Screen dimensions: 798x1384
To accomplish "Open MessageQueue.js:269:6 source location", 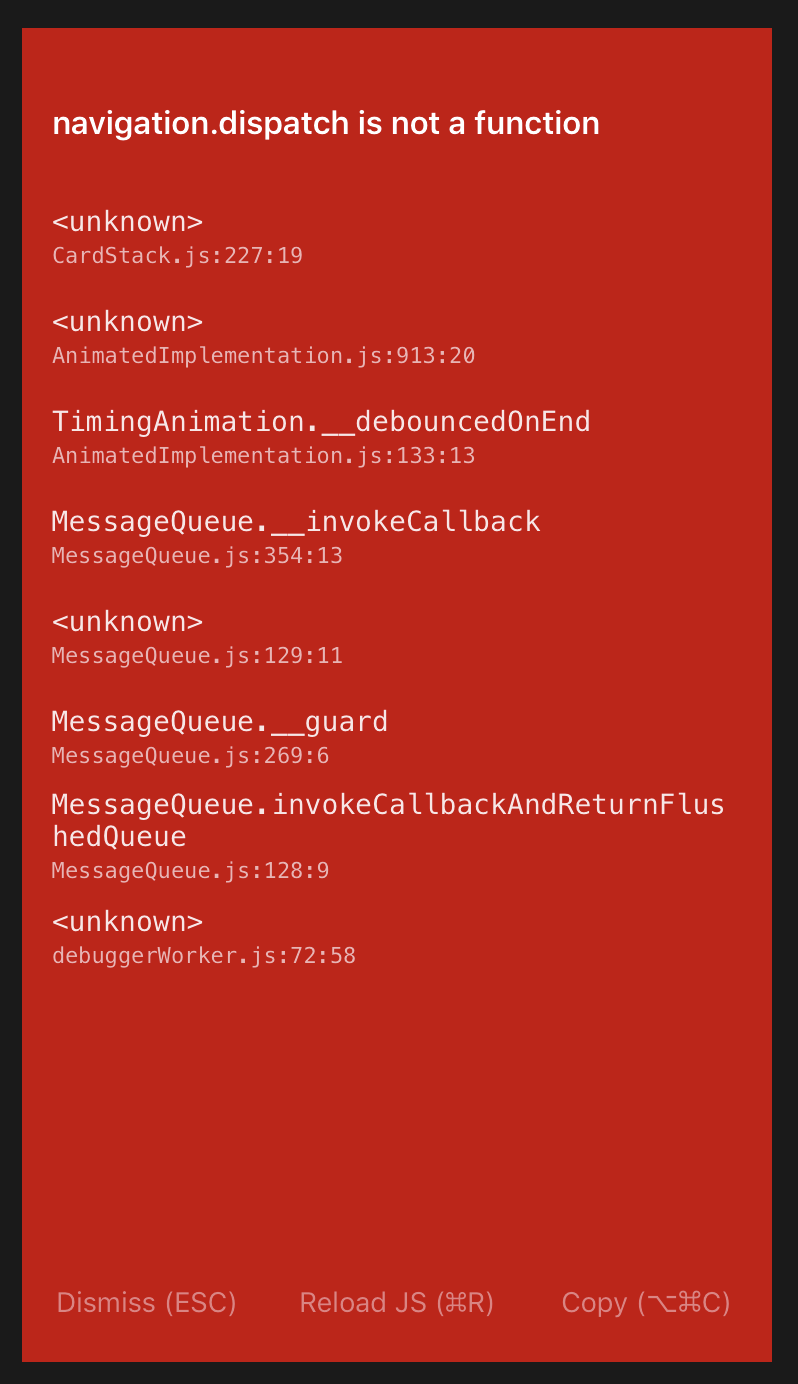I will tap(189, 755).
